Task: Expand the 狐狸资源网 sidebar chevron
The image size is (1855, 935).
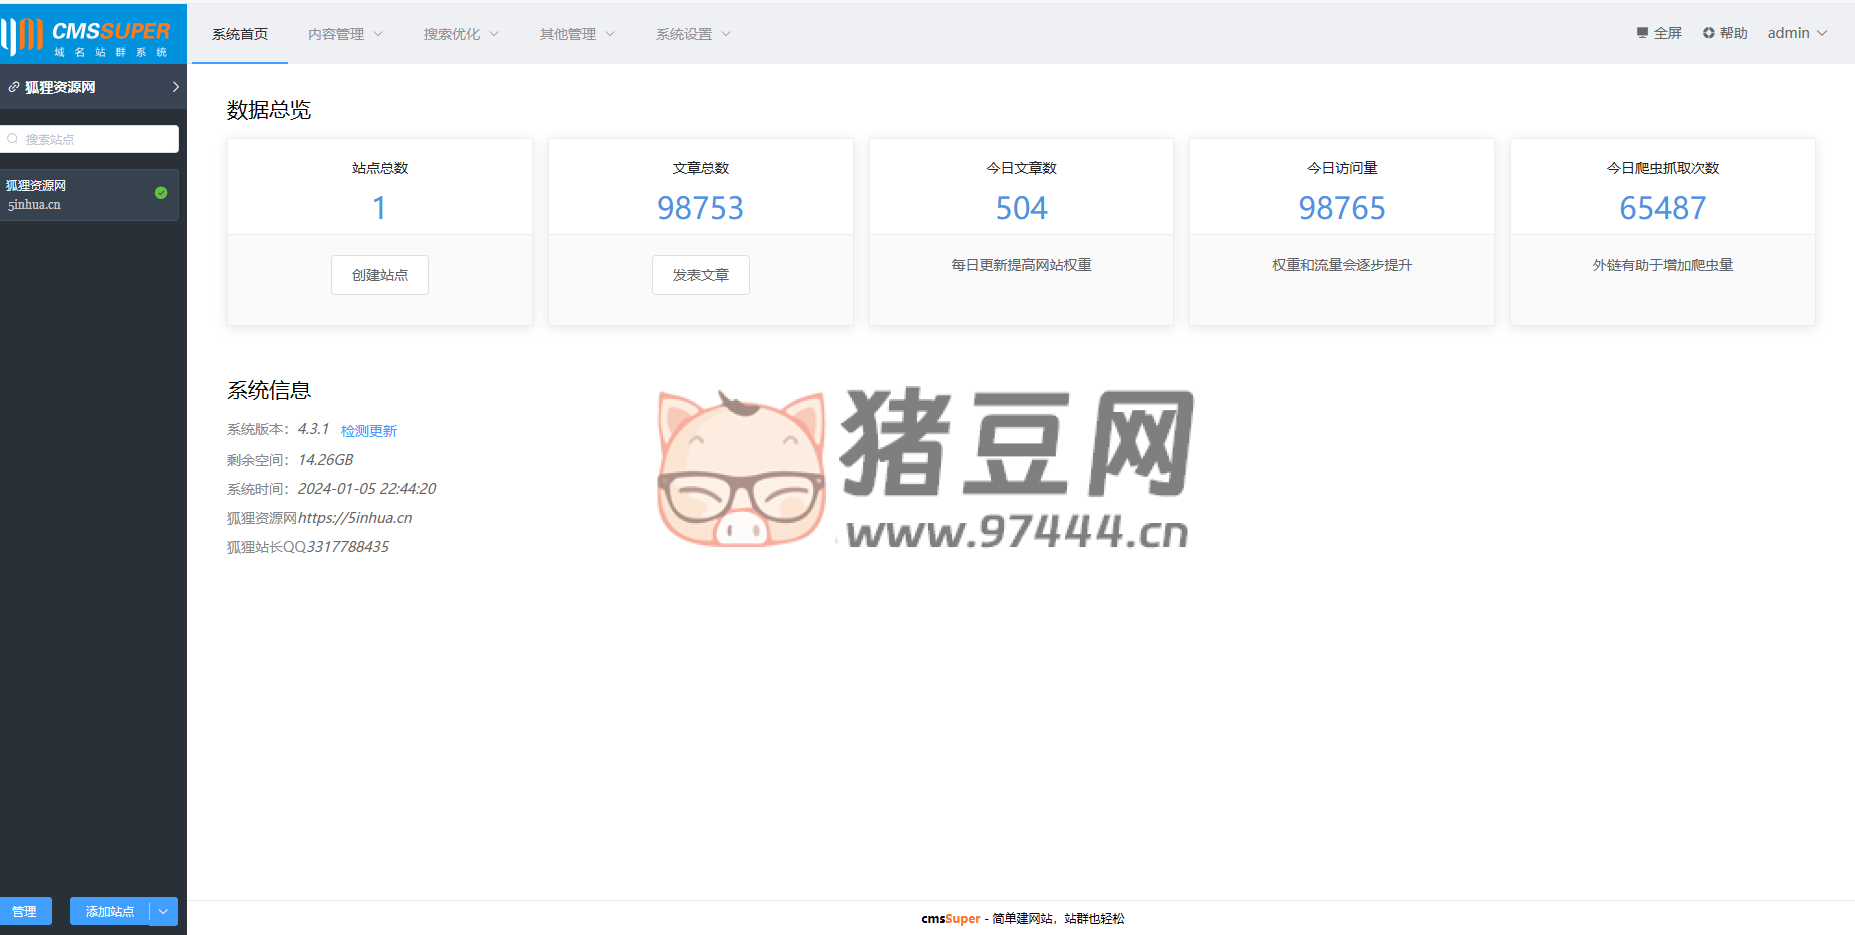Action: pos(175,87)
